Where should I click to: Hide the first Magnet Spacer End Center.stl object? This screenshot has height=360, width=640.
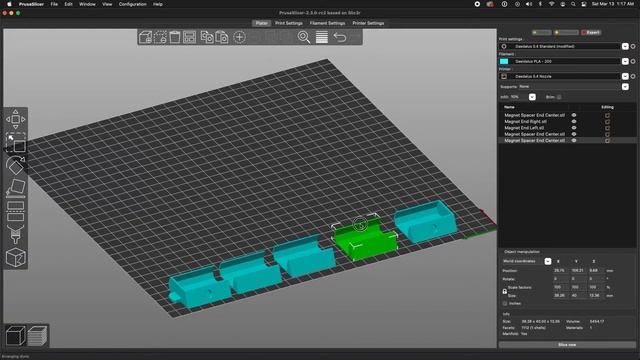coord(574,115)
